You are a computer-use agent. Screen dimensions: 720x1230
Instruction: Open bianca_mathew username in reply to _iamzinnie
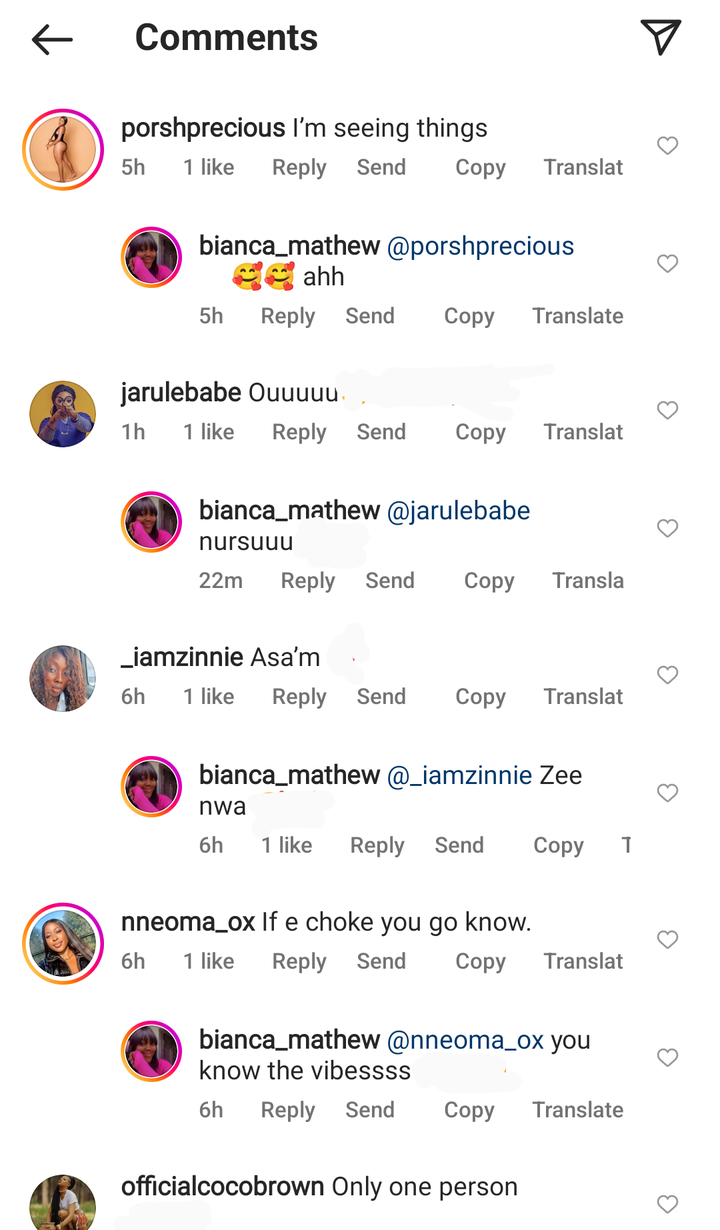coord(289,775)
